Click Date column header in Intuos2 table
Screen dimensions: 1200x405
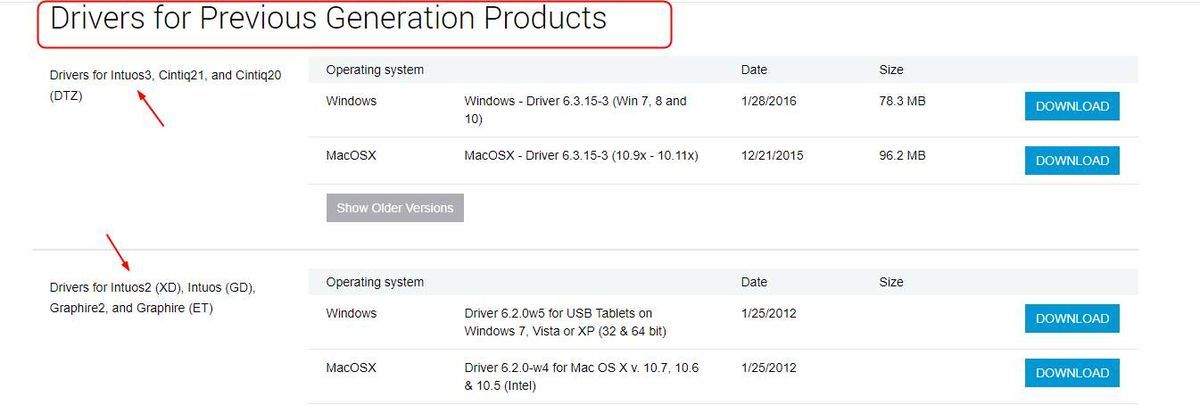point(754,282)
